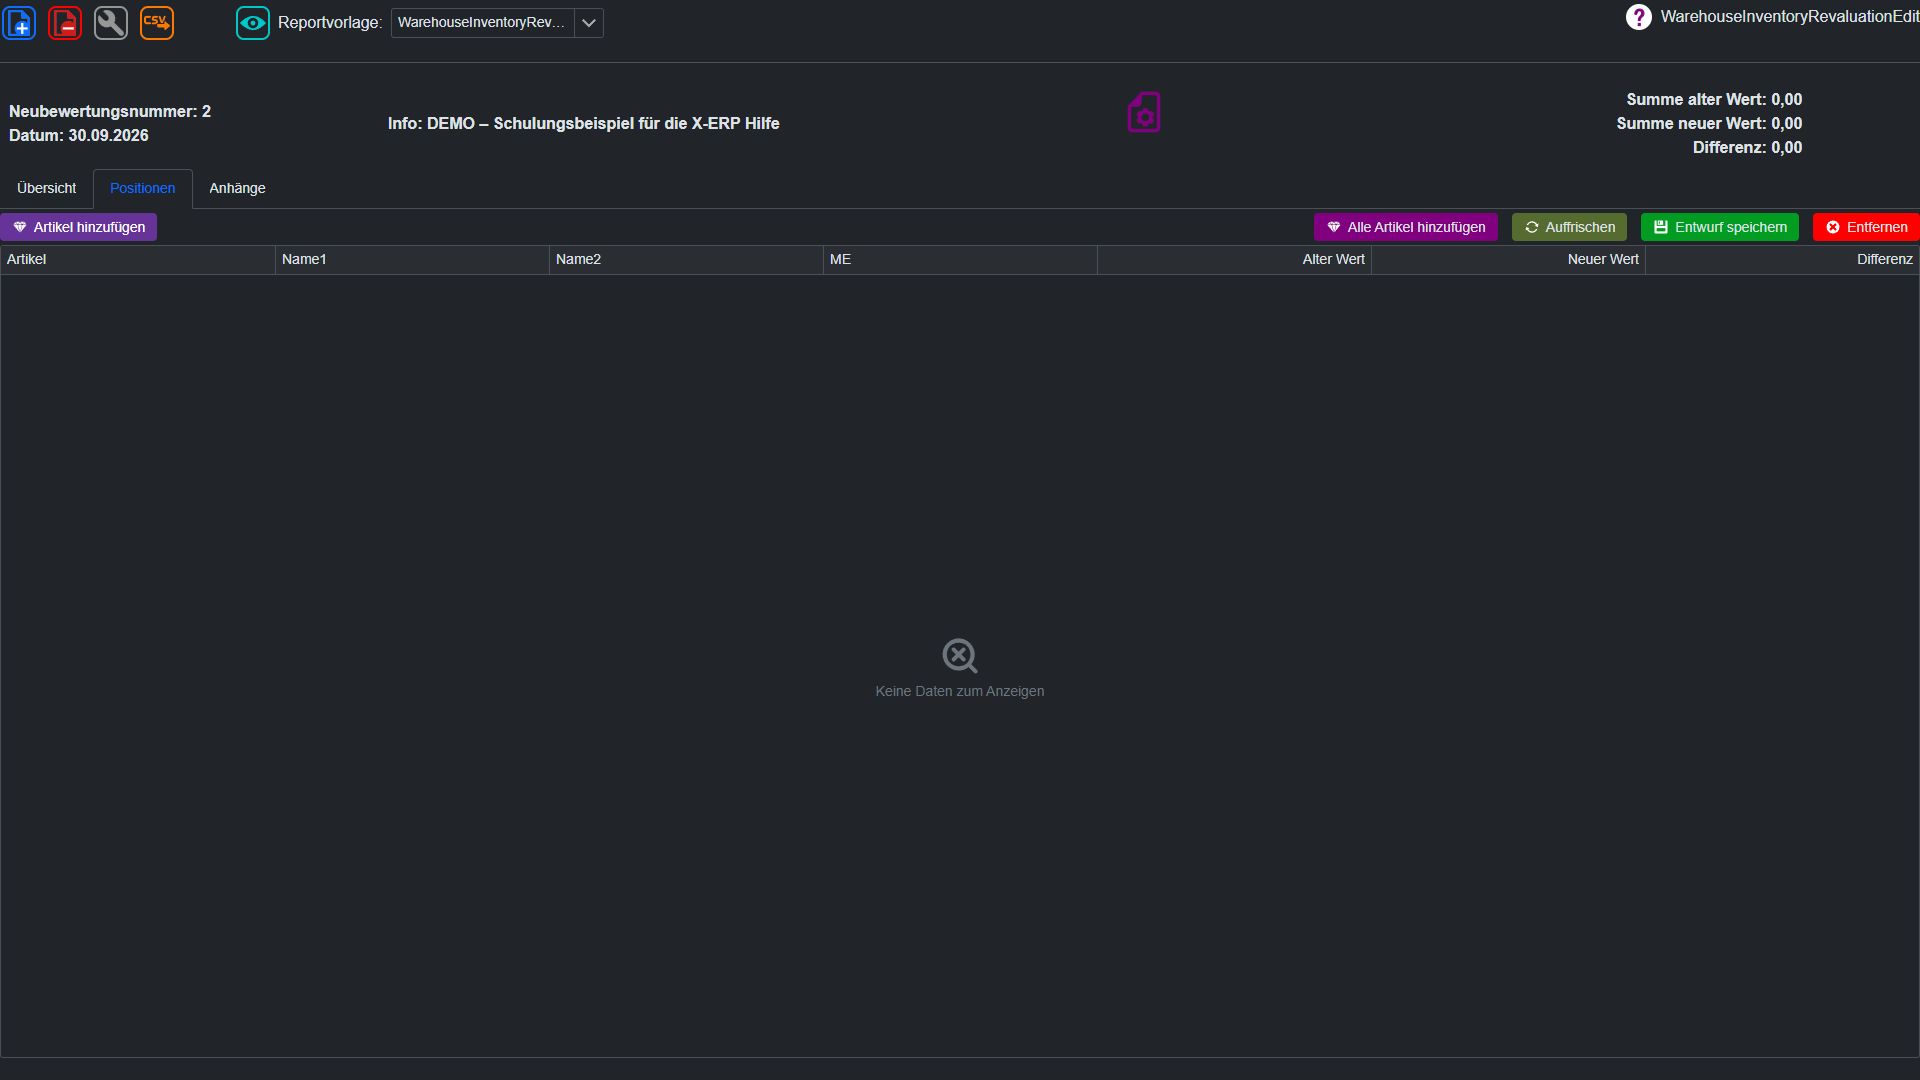Click the purple document gear icon

[1144, 112]
